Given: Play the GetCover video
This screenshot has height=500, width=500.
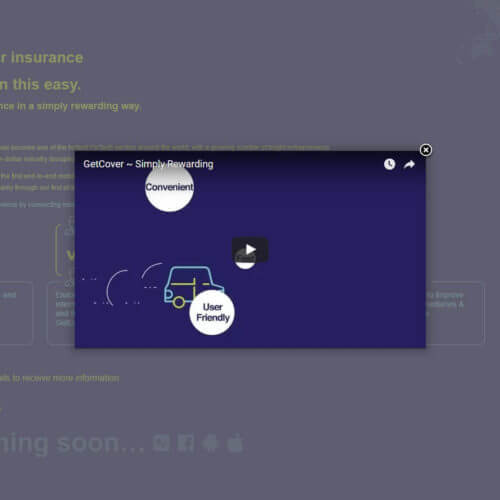Looking at the screenshot, I should tap(250, 249).
